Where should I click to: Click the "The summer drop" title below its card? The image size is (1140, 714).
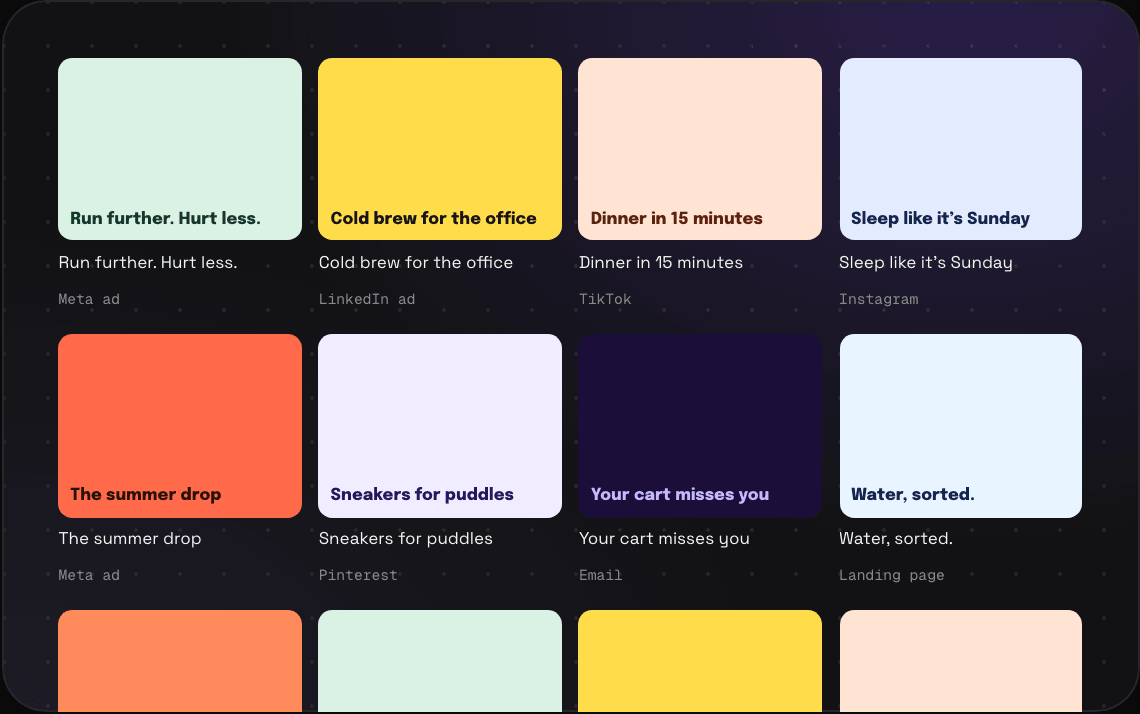pos(129,539)
